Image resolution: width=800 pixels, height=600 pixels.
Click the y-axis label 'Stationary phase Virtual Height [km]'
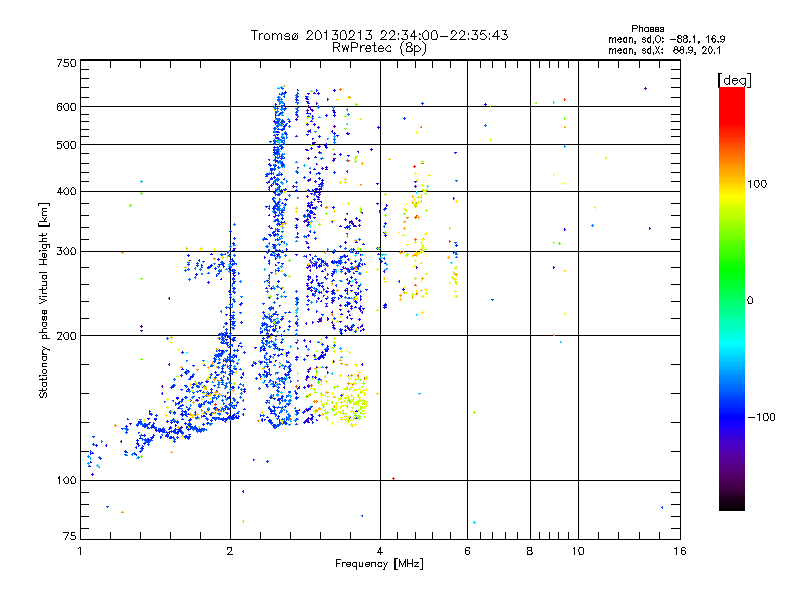(x=44, y=300)
